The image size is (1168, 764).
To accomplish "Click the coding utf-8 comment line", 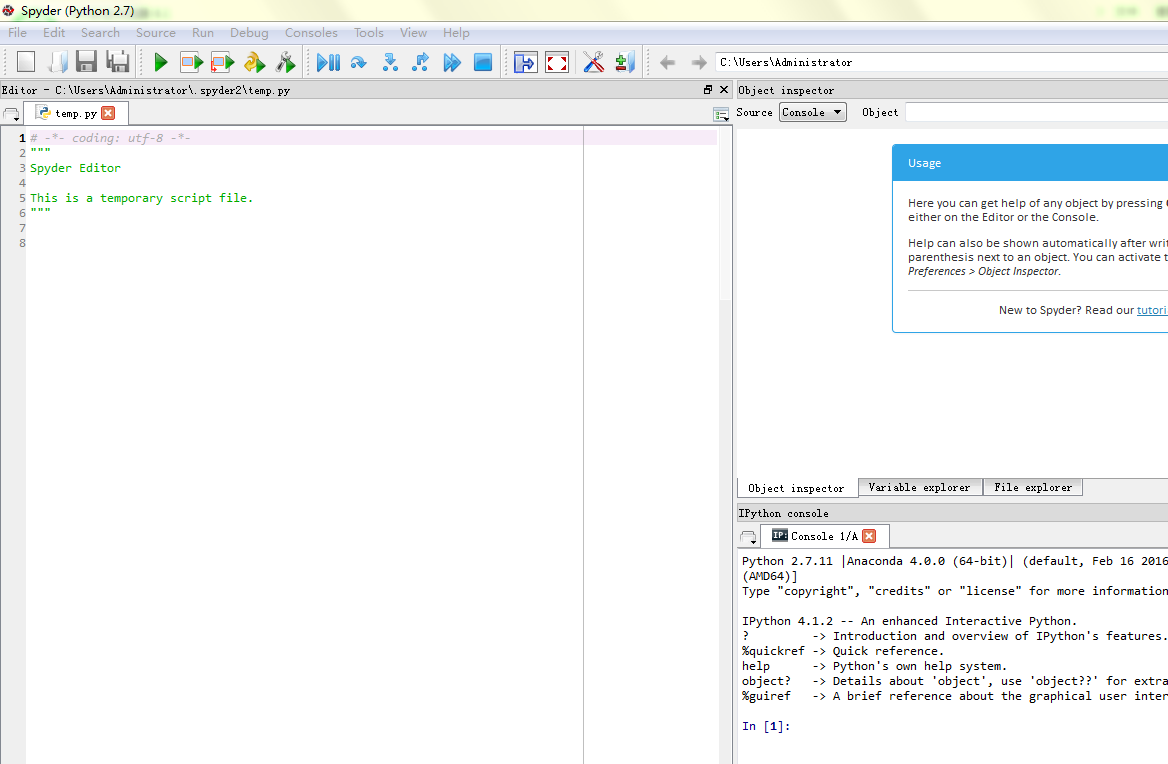I will tap(110, 138).
